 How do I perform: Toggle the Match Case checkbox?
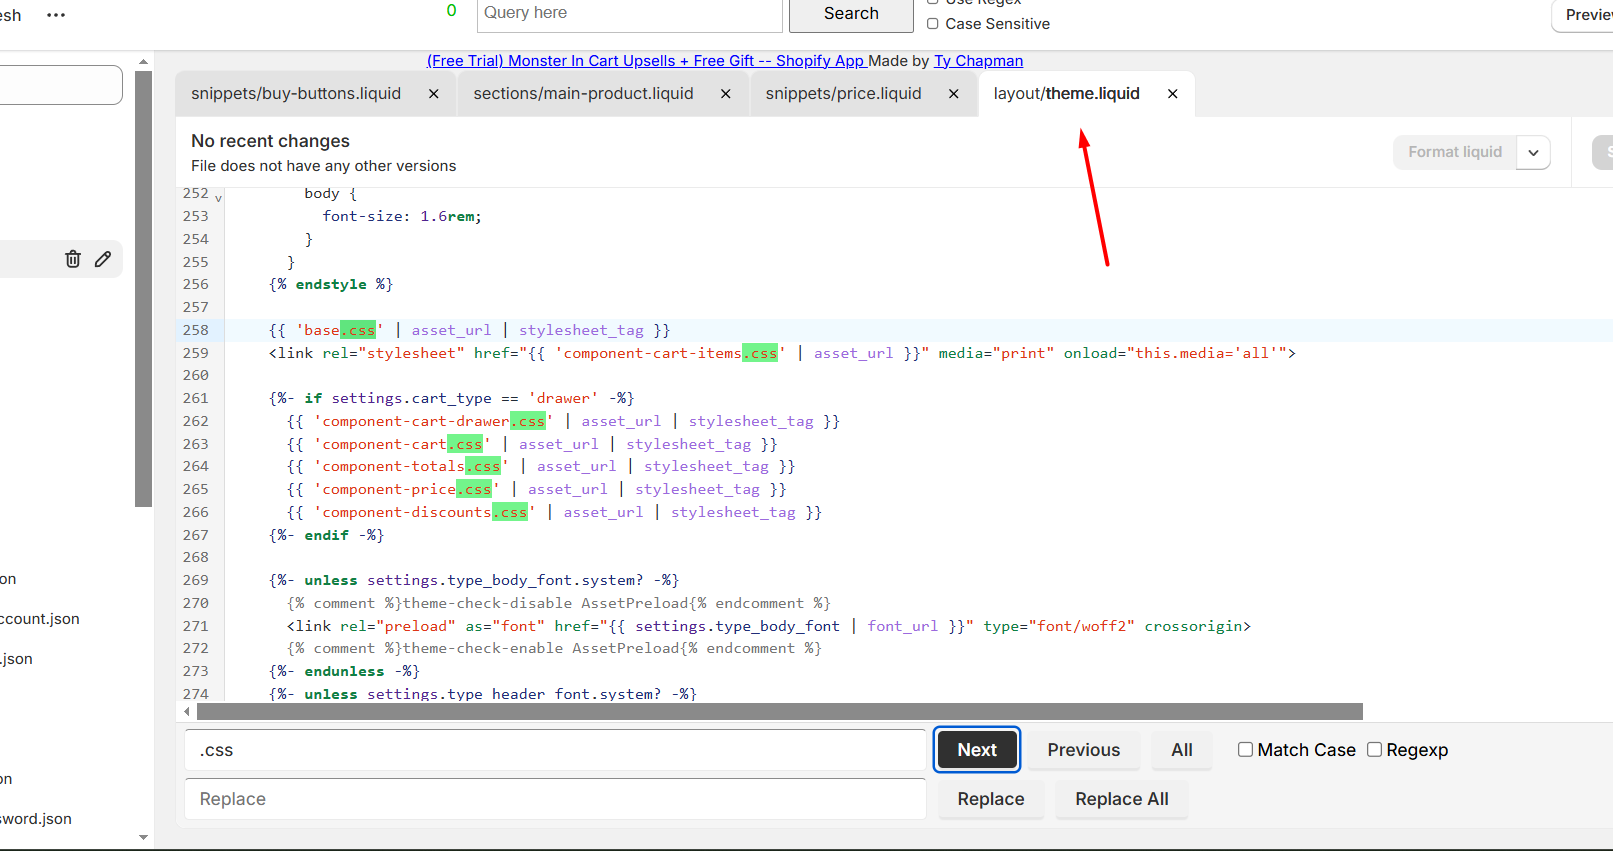coord(1245,750)
